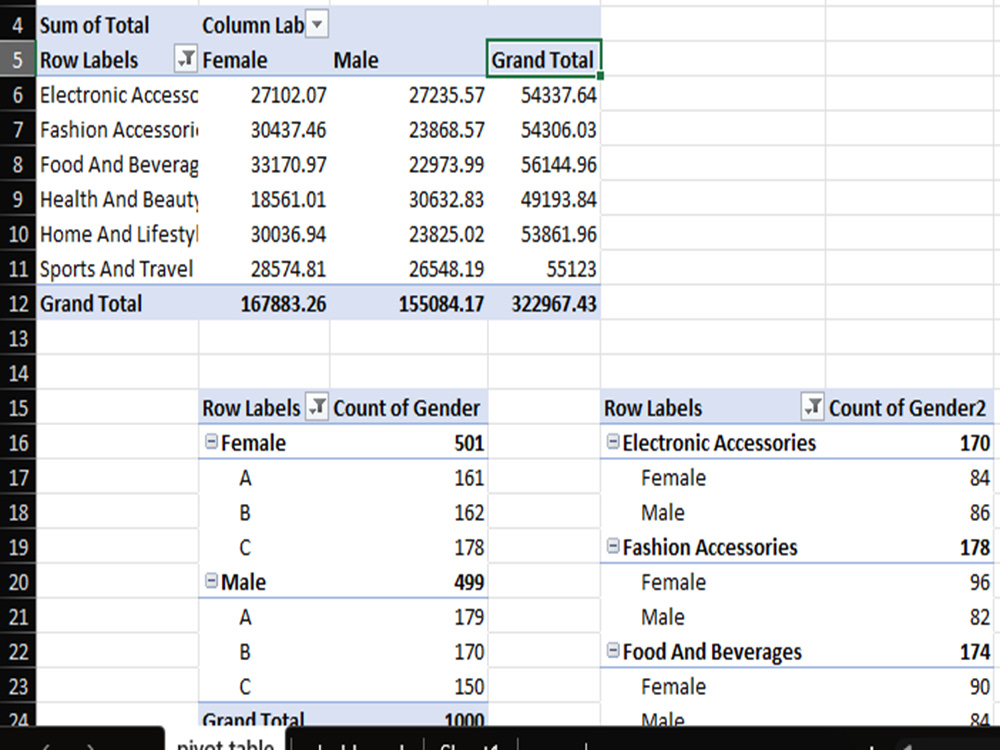Viewport: 1000px width, 750px height.
Task: Select Electronic Accessories row label in row 6
Action: [118, 95]
